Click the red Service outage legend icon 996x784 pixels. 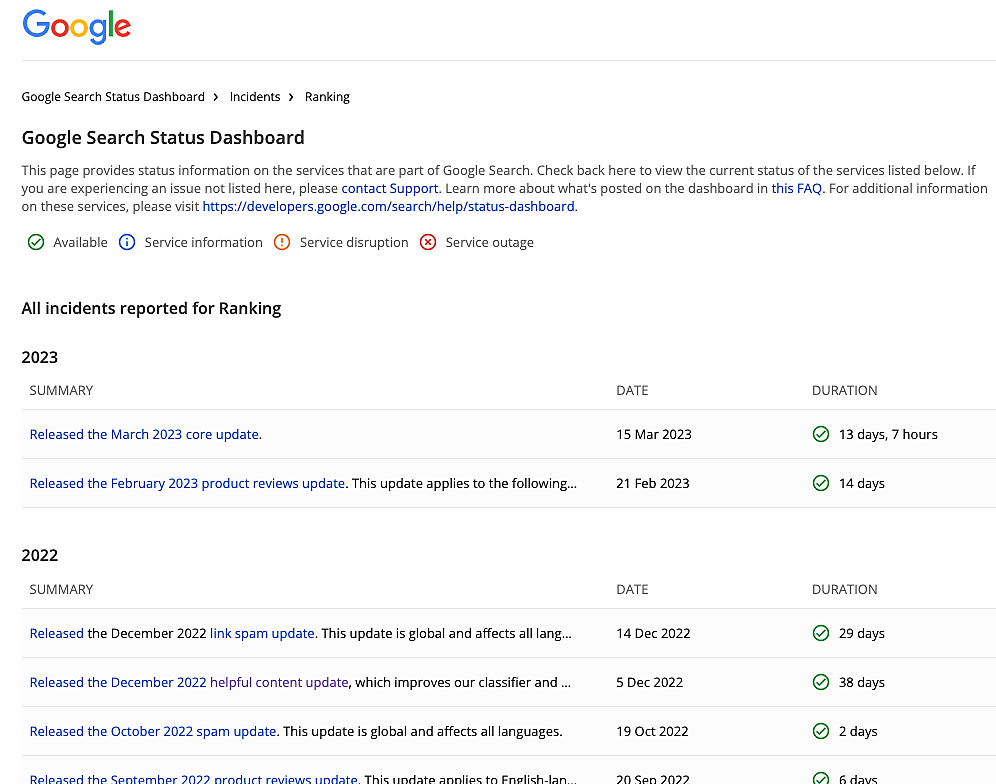tap(428, 242)
